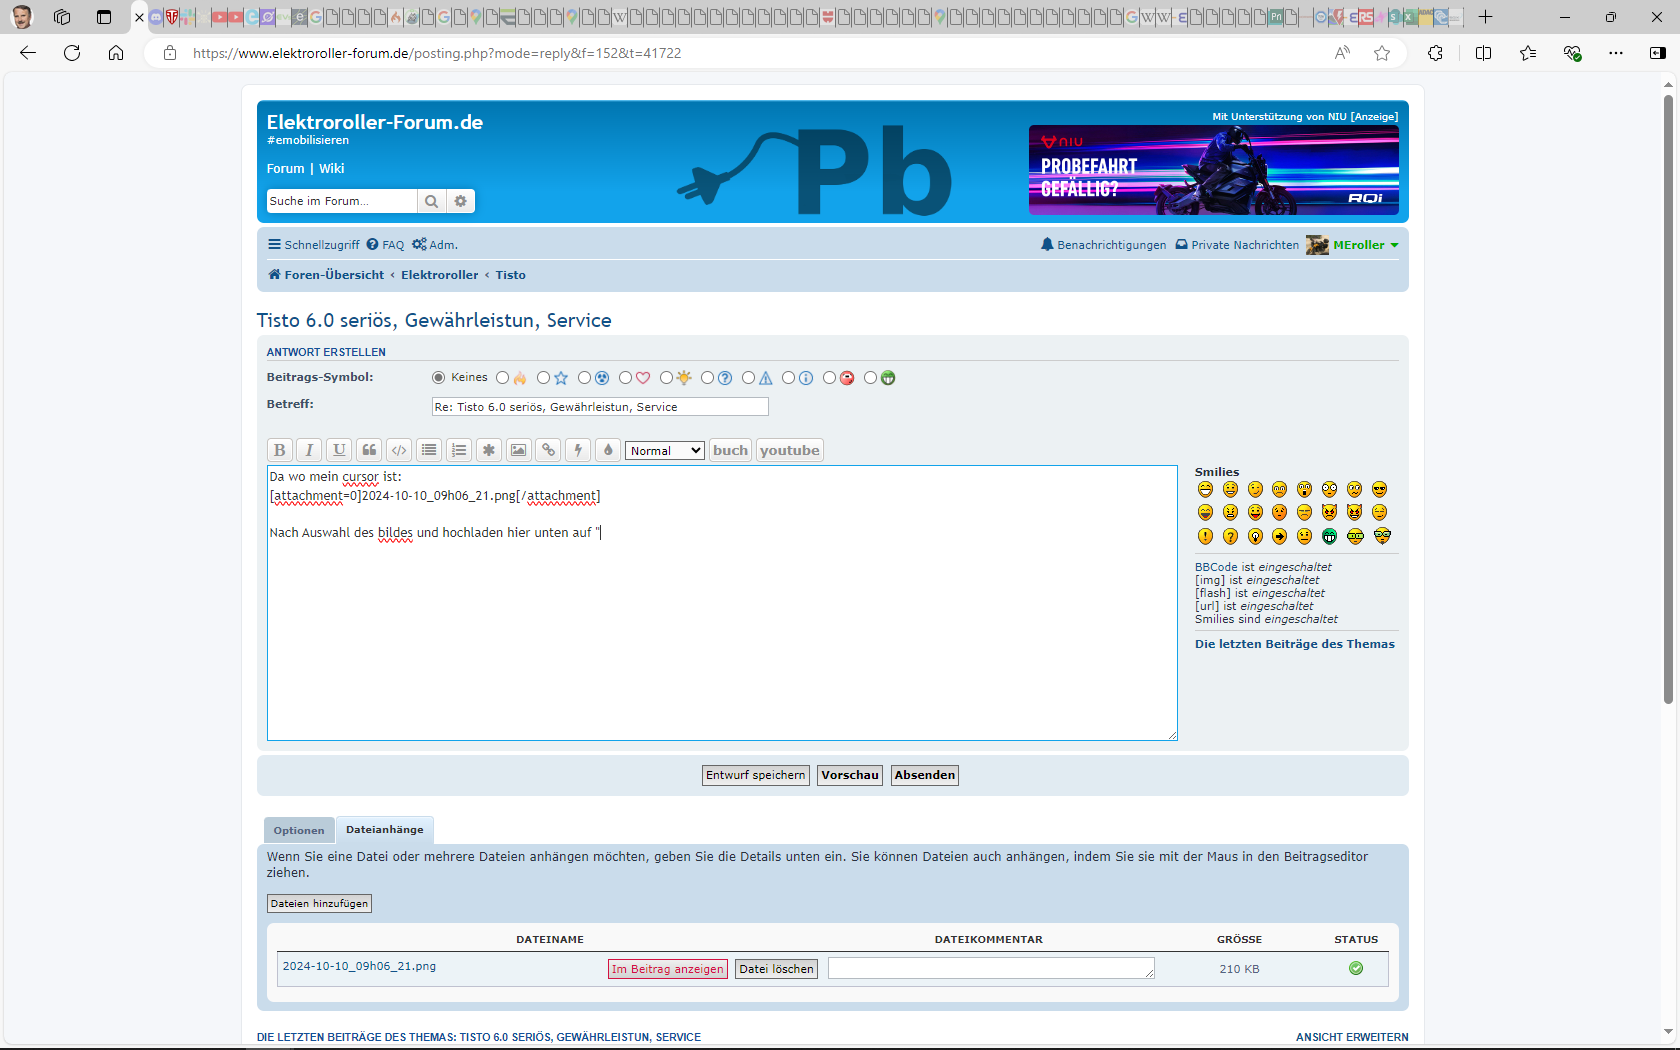Insert a URL link with the chain icon
The width and height of the screenshot is (1680, 1050).
click(548, 450)
